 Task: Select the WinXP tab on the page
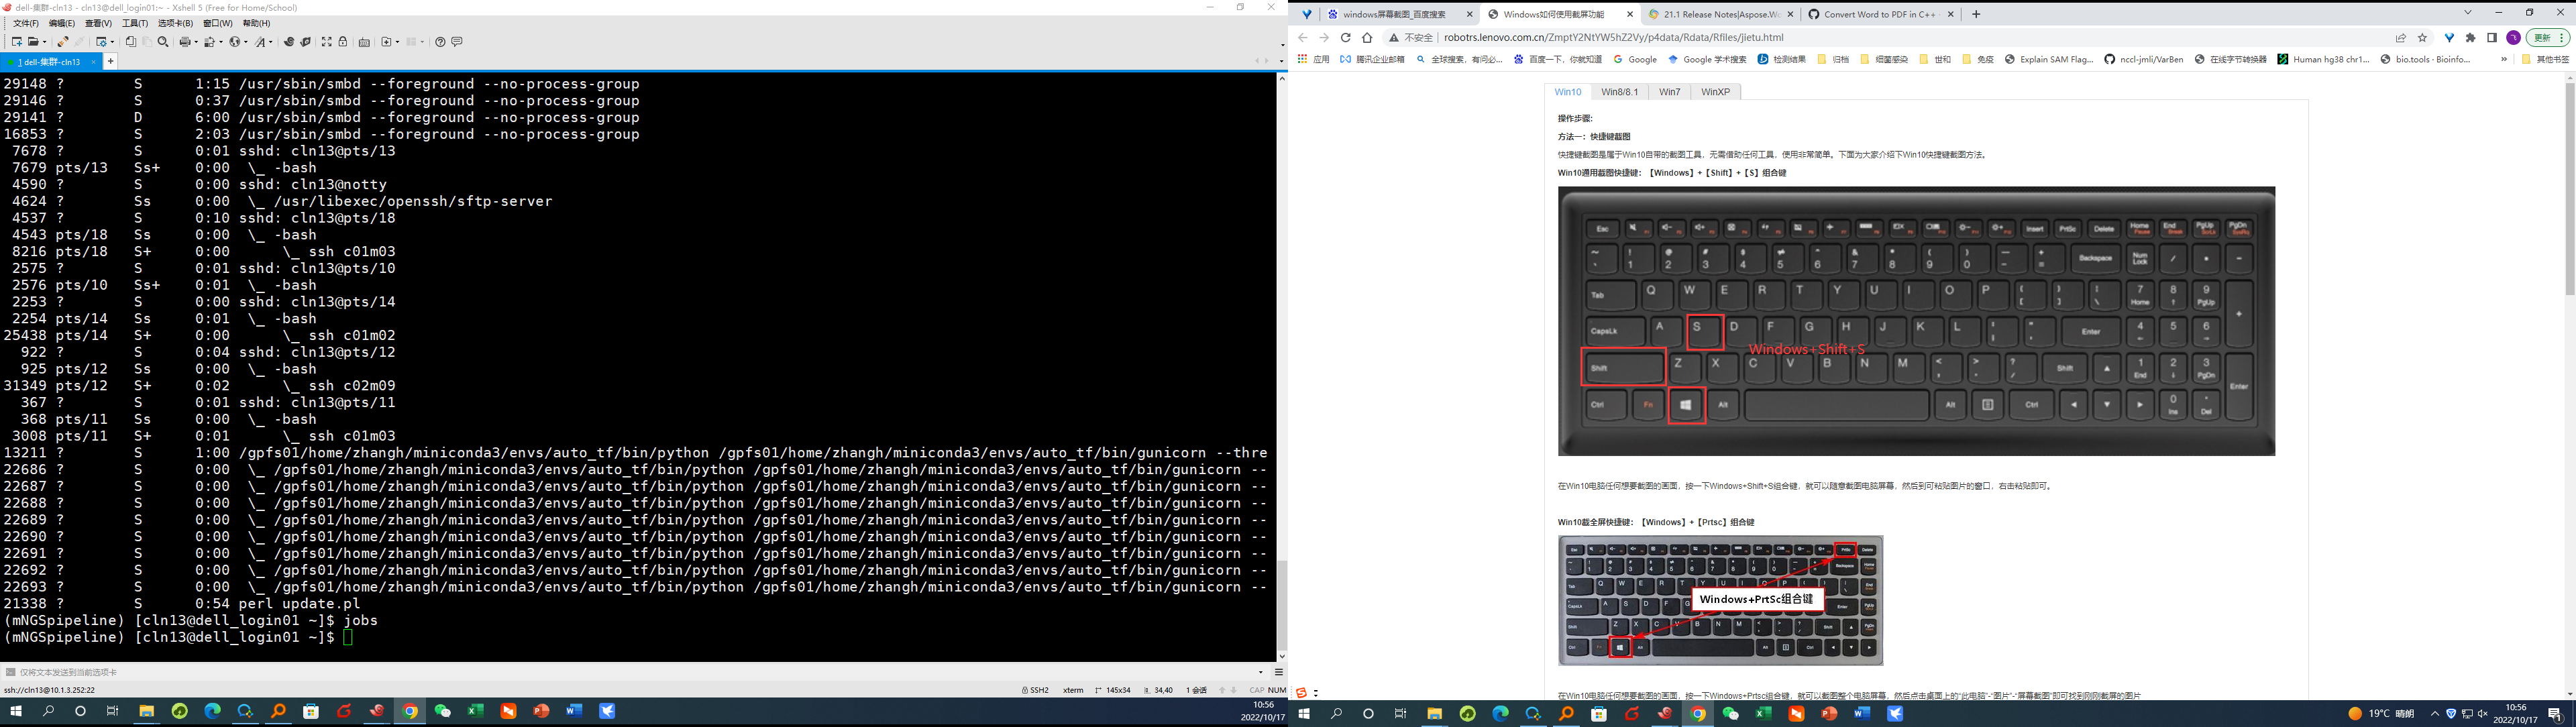point(1715,92)
